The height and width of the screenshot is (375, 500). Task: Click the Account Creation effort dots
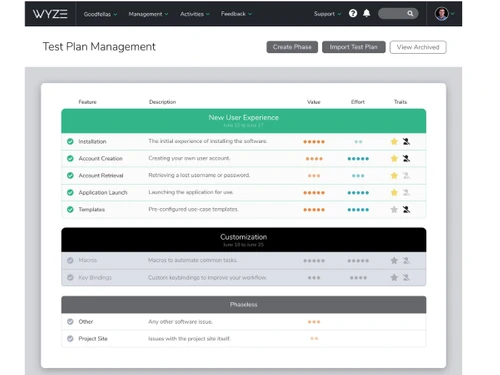tap(358, 159)
